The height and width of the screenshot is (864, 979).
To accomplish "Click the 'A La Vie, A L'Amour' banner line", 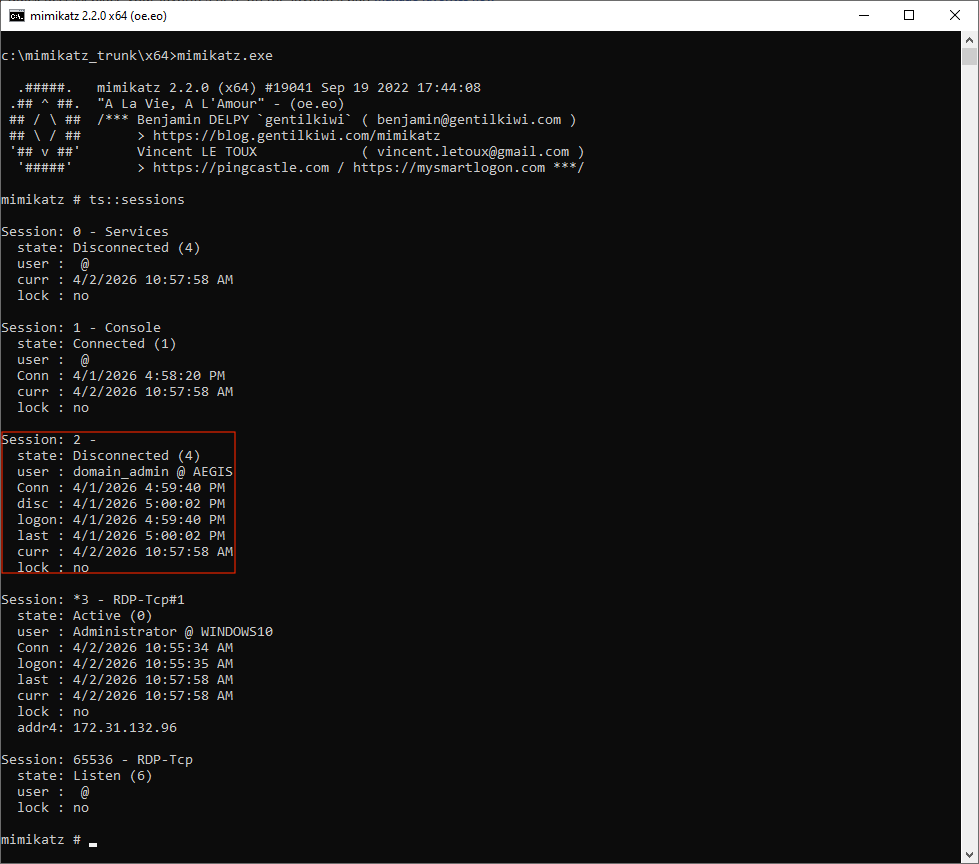I will coord(220,104).
